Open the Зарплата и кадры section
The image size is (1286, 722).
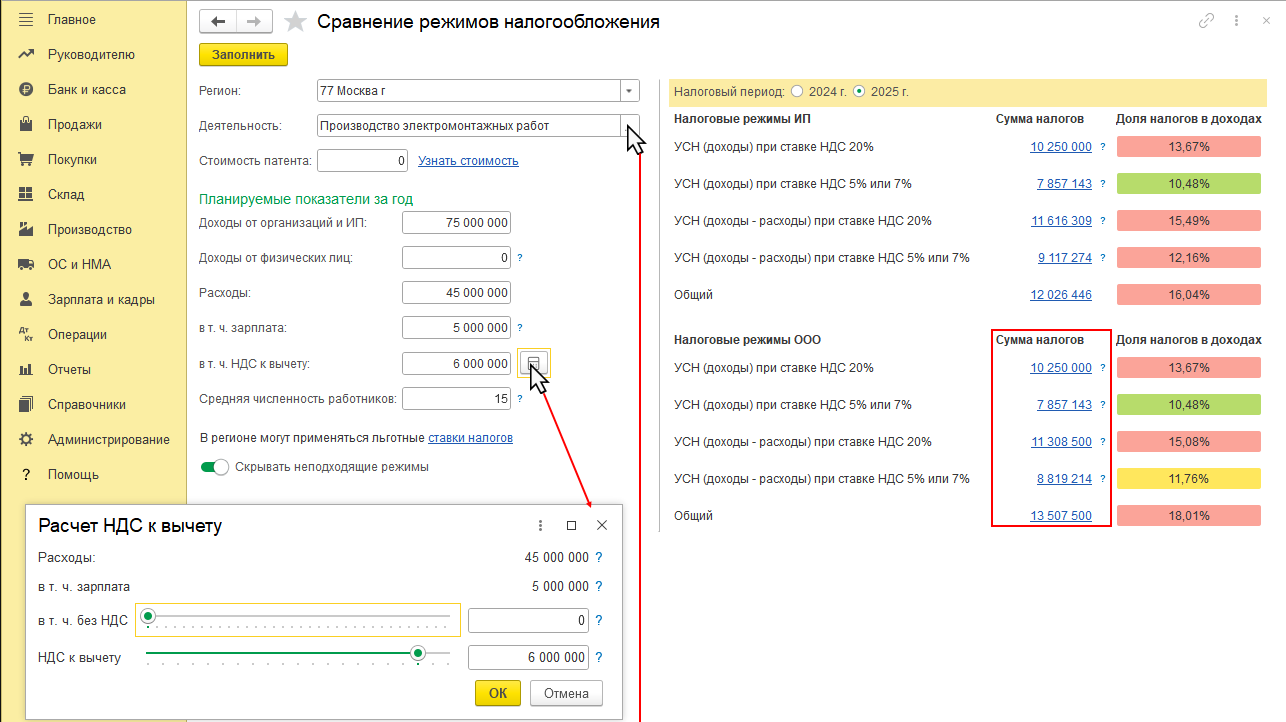pyautogui.click(x=101, y=299)
